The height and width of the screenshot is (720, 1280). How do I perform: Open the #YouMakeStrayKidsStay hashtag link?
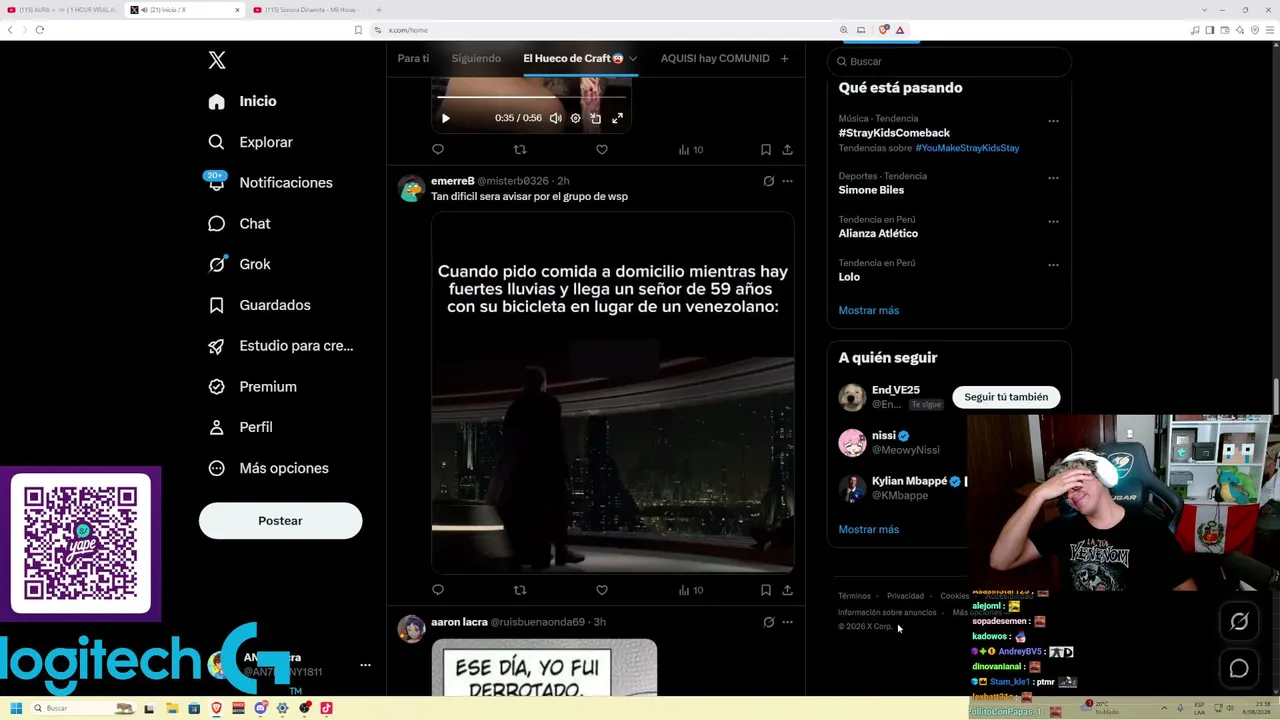[967, 148]
